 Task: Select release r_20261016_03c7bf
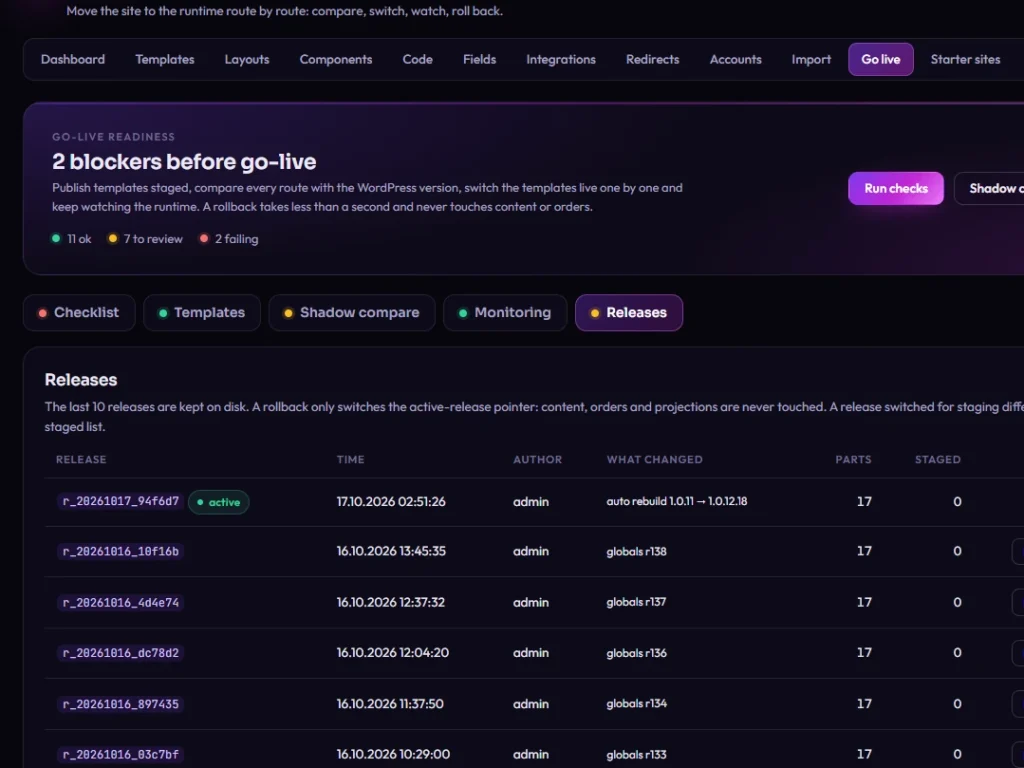tap(120, 755)
